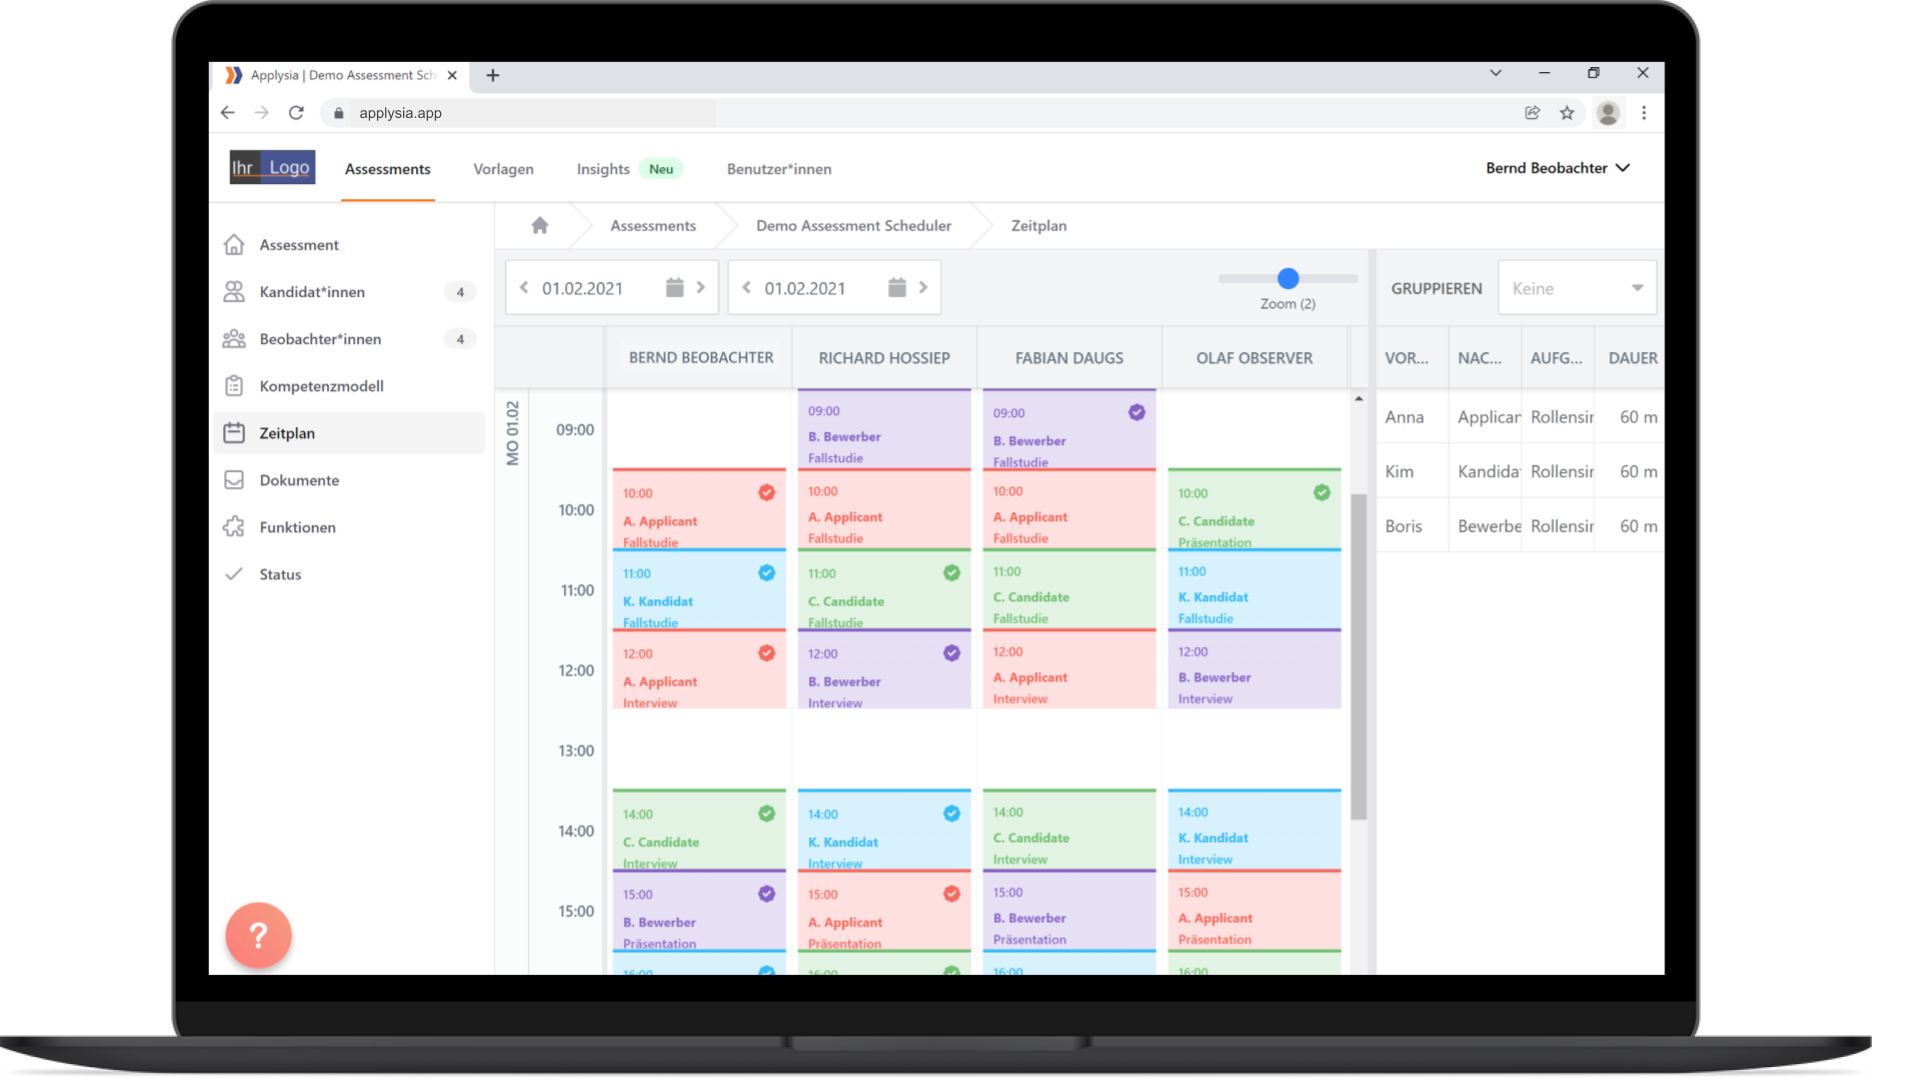Select the Boris row in the table
1920x1080 pixels.
(1521, 526)
